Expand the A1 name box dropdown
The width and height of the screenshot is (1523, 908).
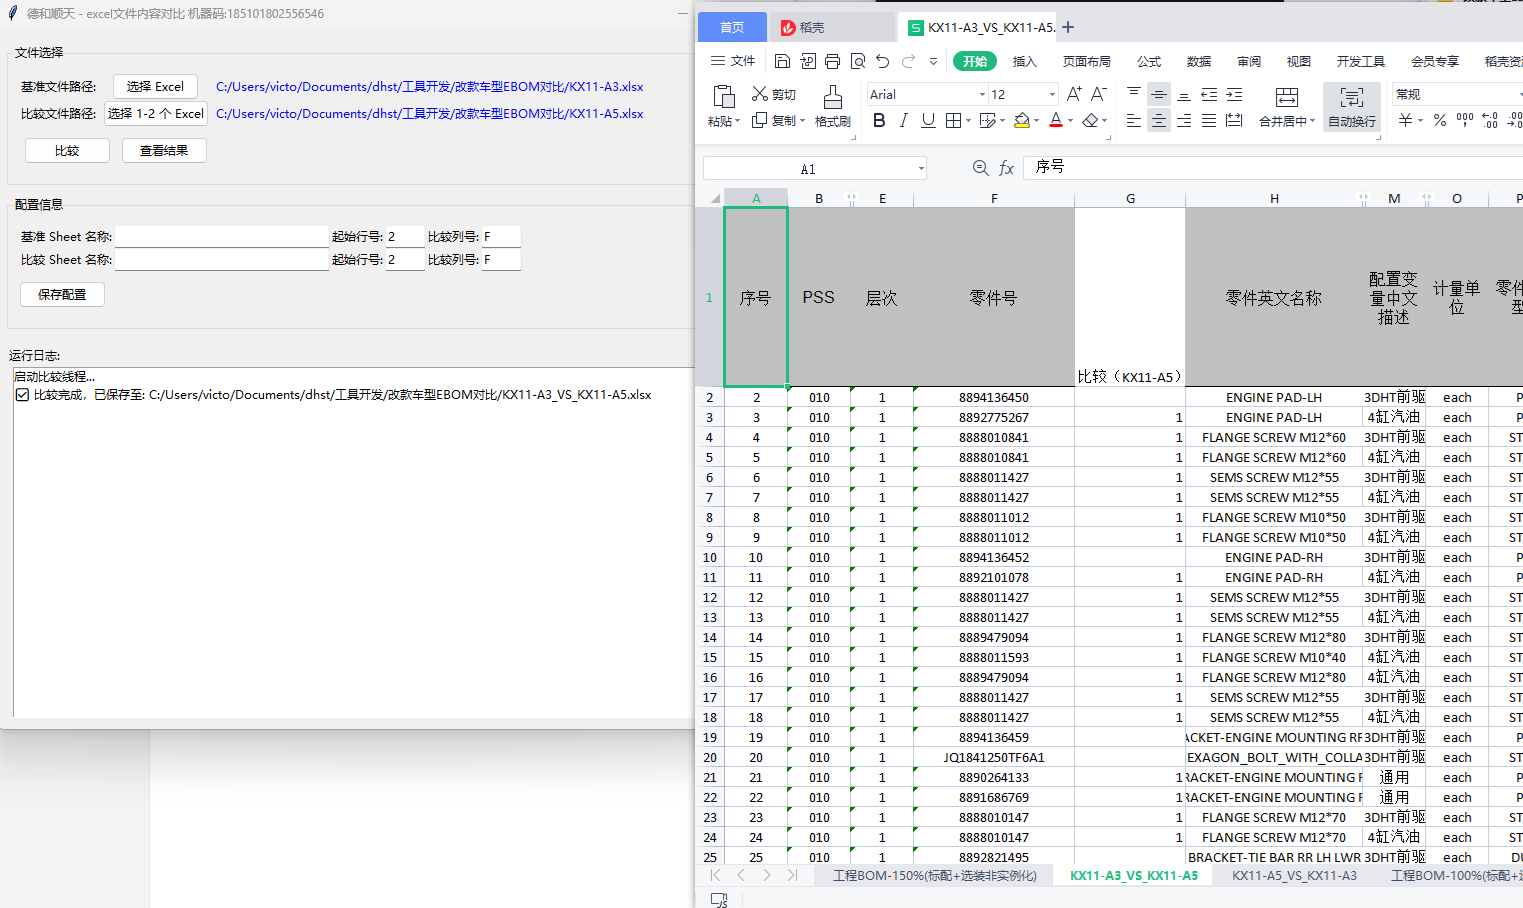click(x=921, y=169)
